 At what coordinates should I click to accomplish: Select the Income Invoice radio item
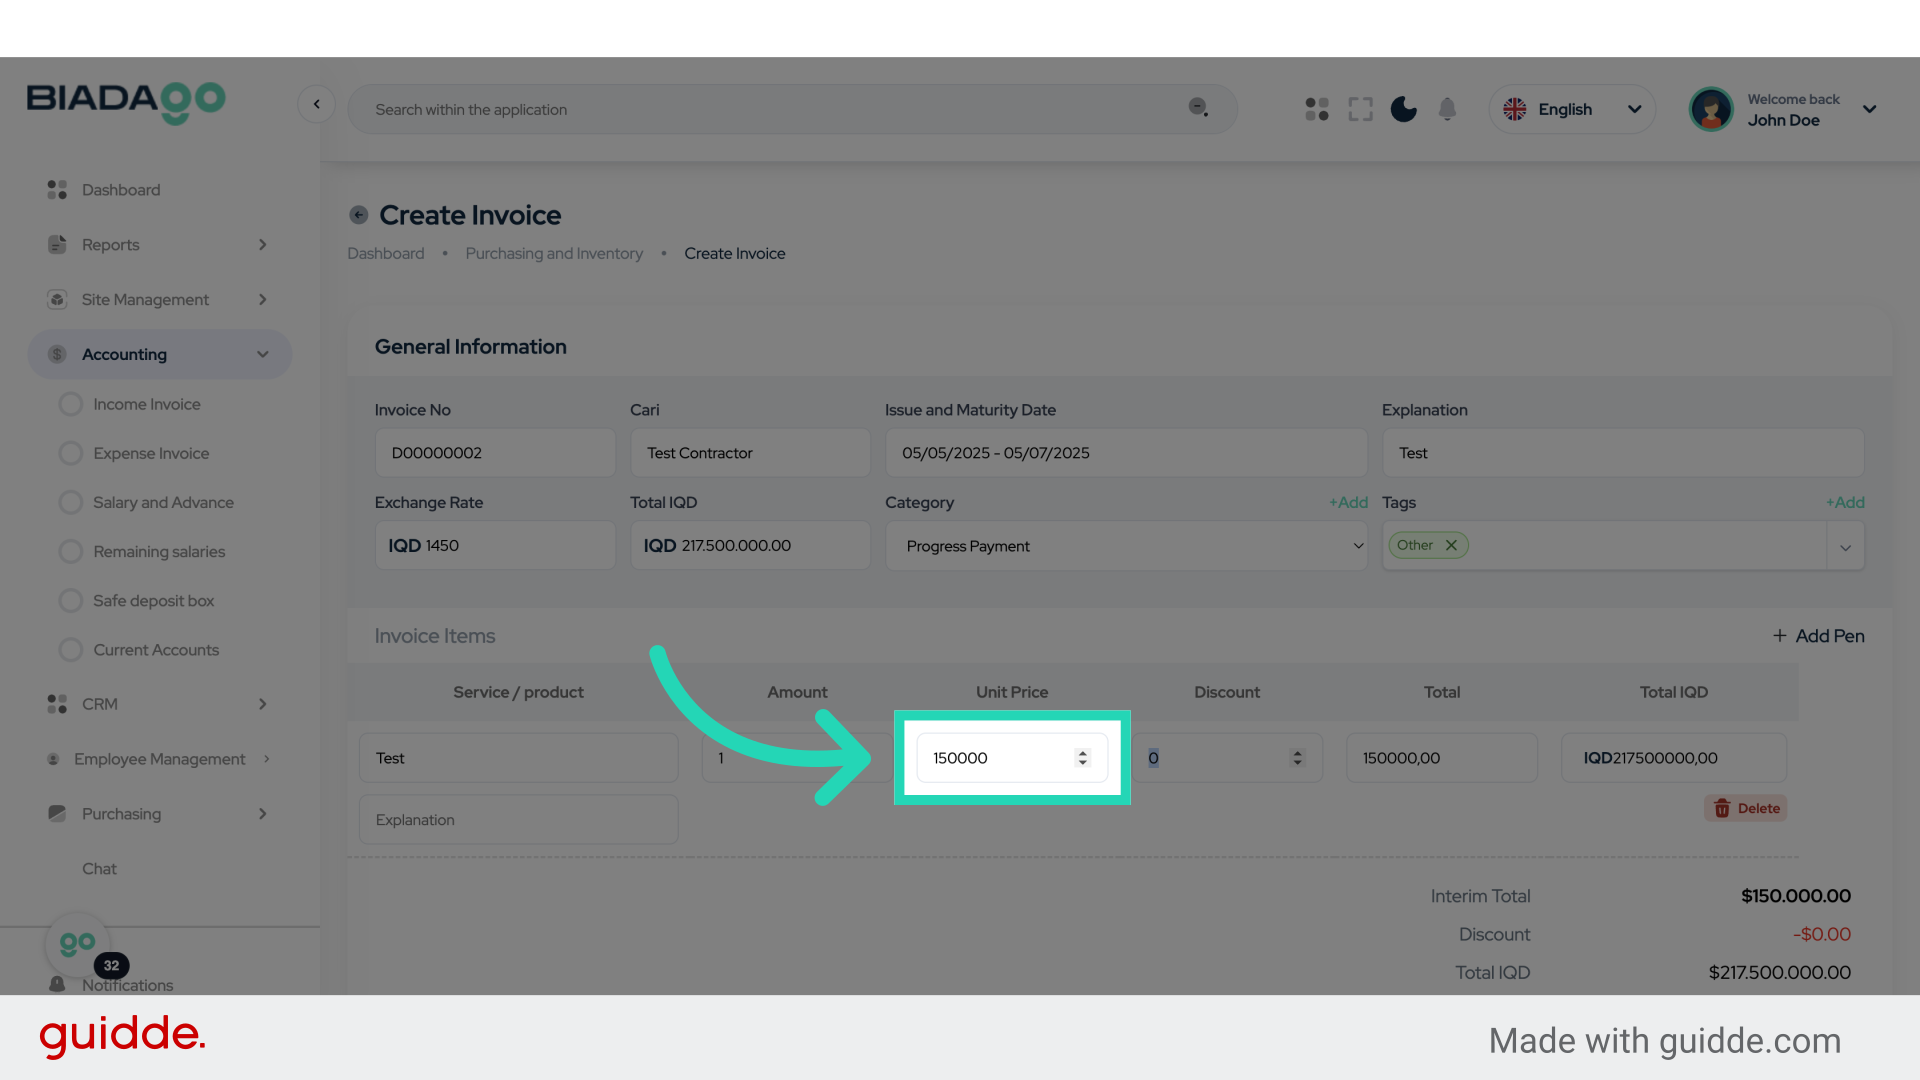(x=70, y=404)
